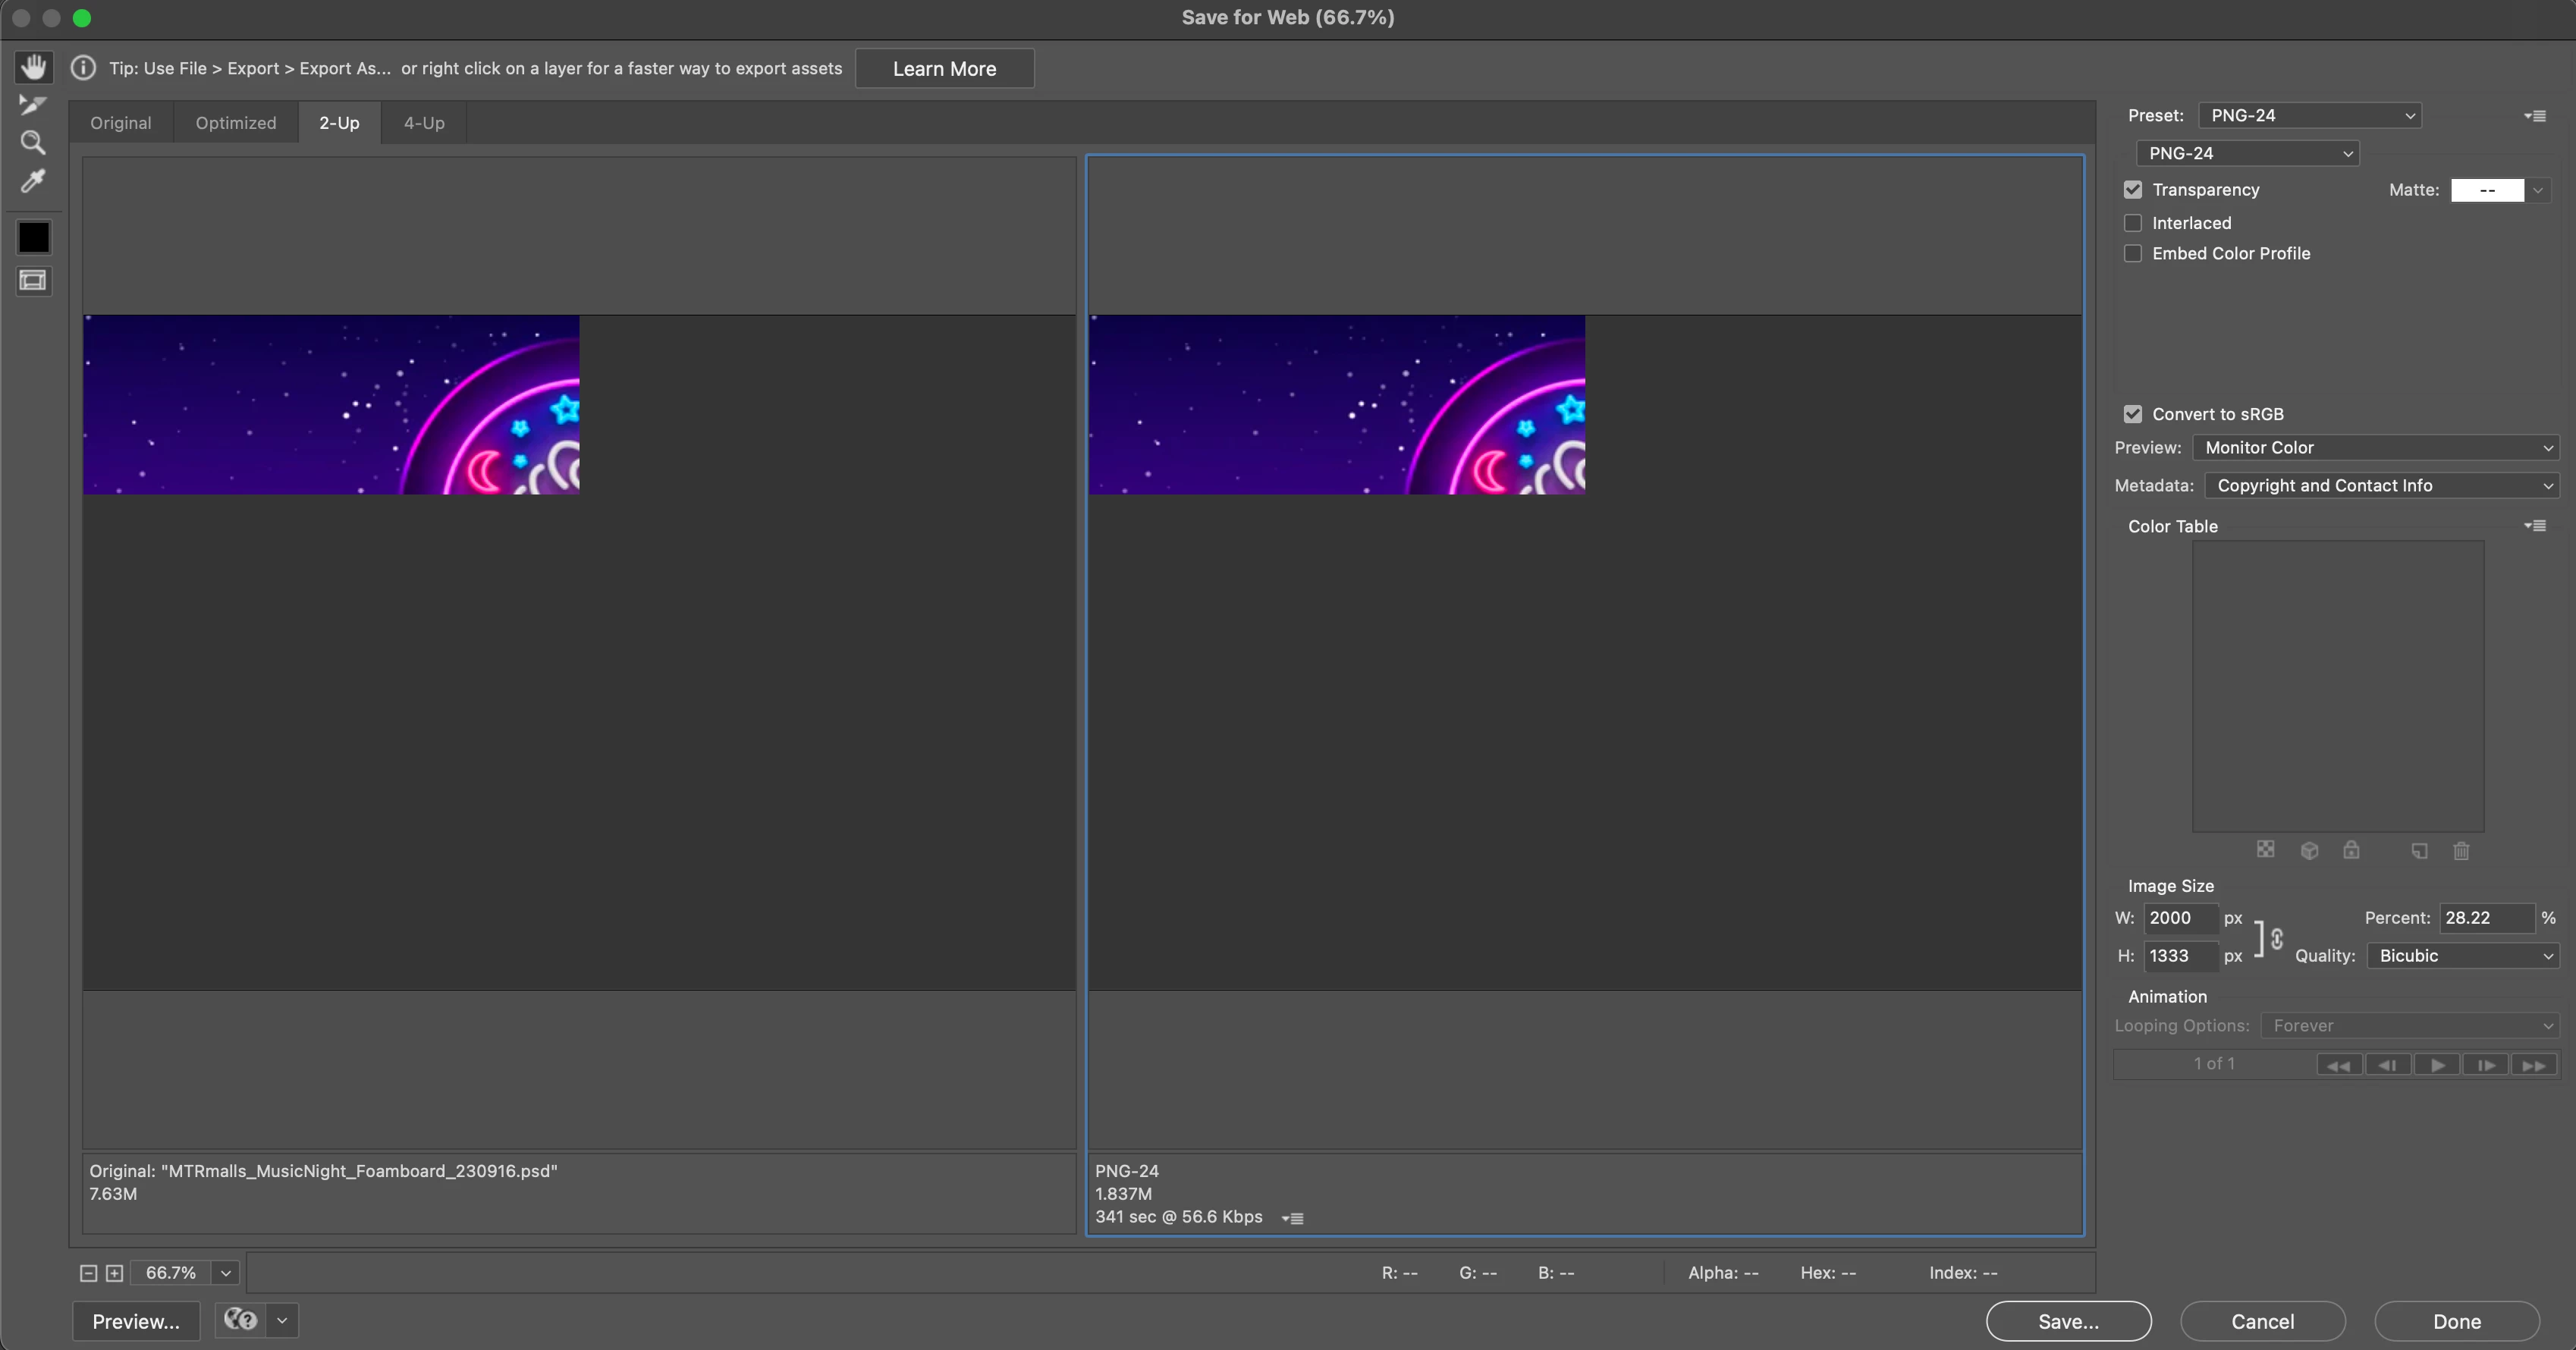Select the Slice Select tool
The height and width of the screenshot is (1350, 2576).
point(33,105)
